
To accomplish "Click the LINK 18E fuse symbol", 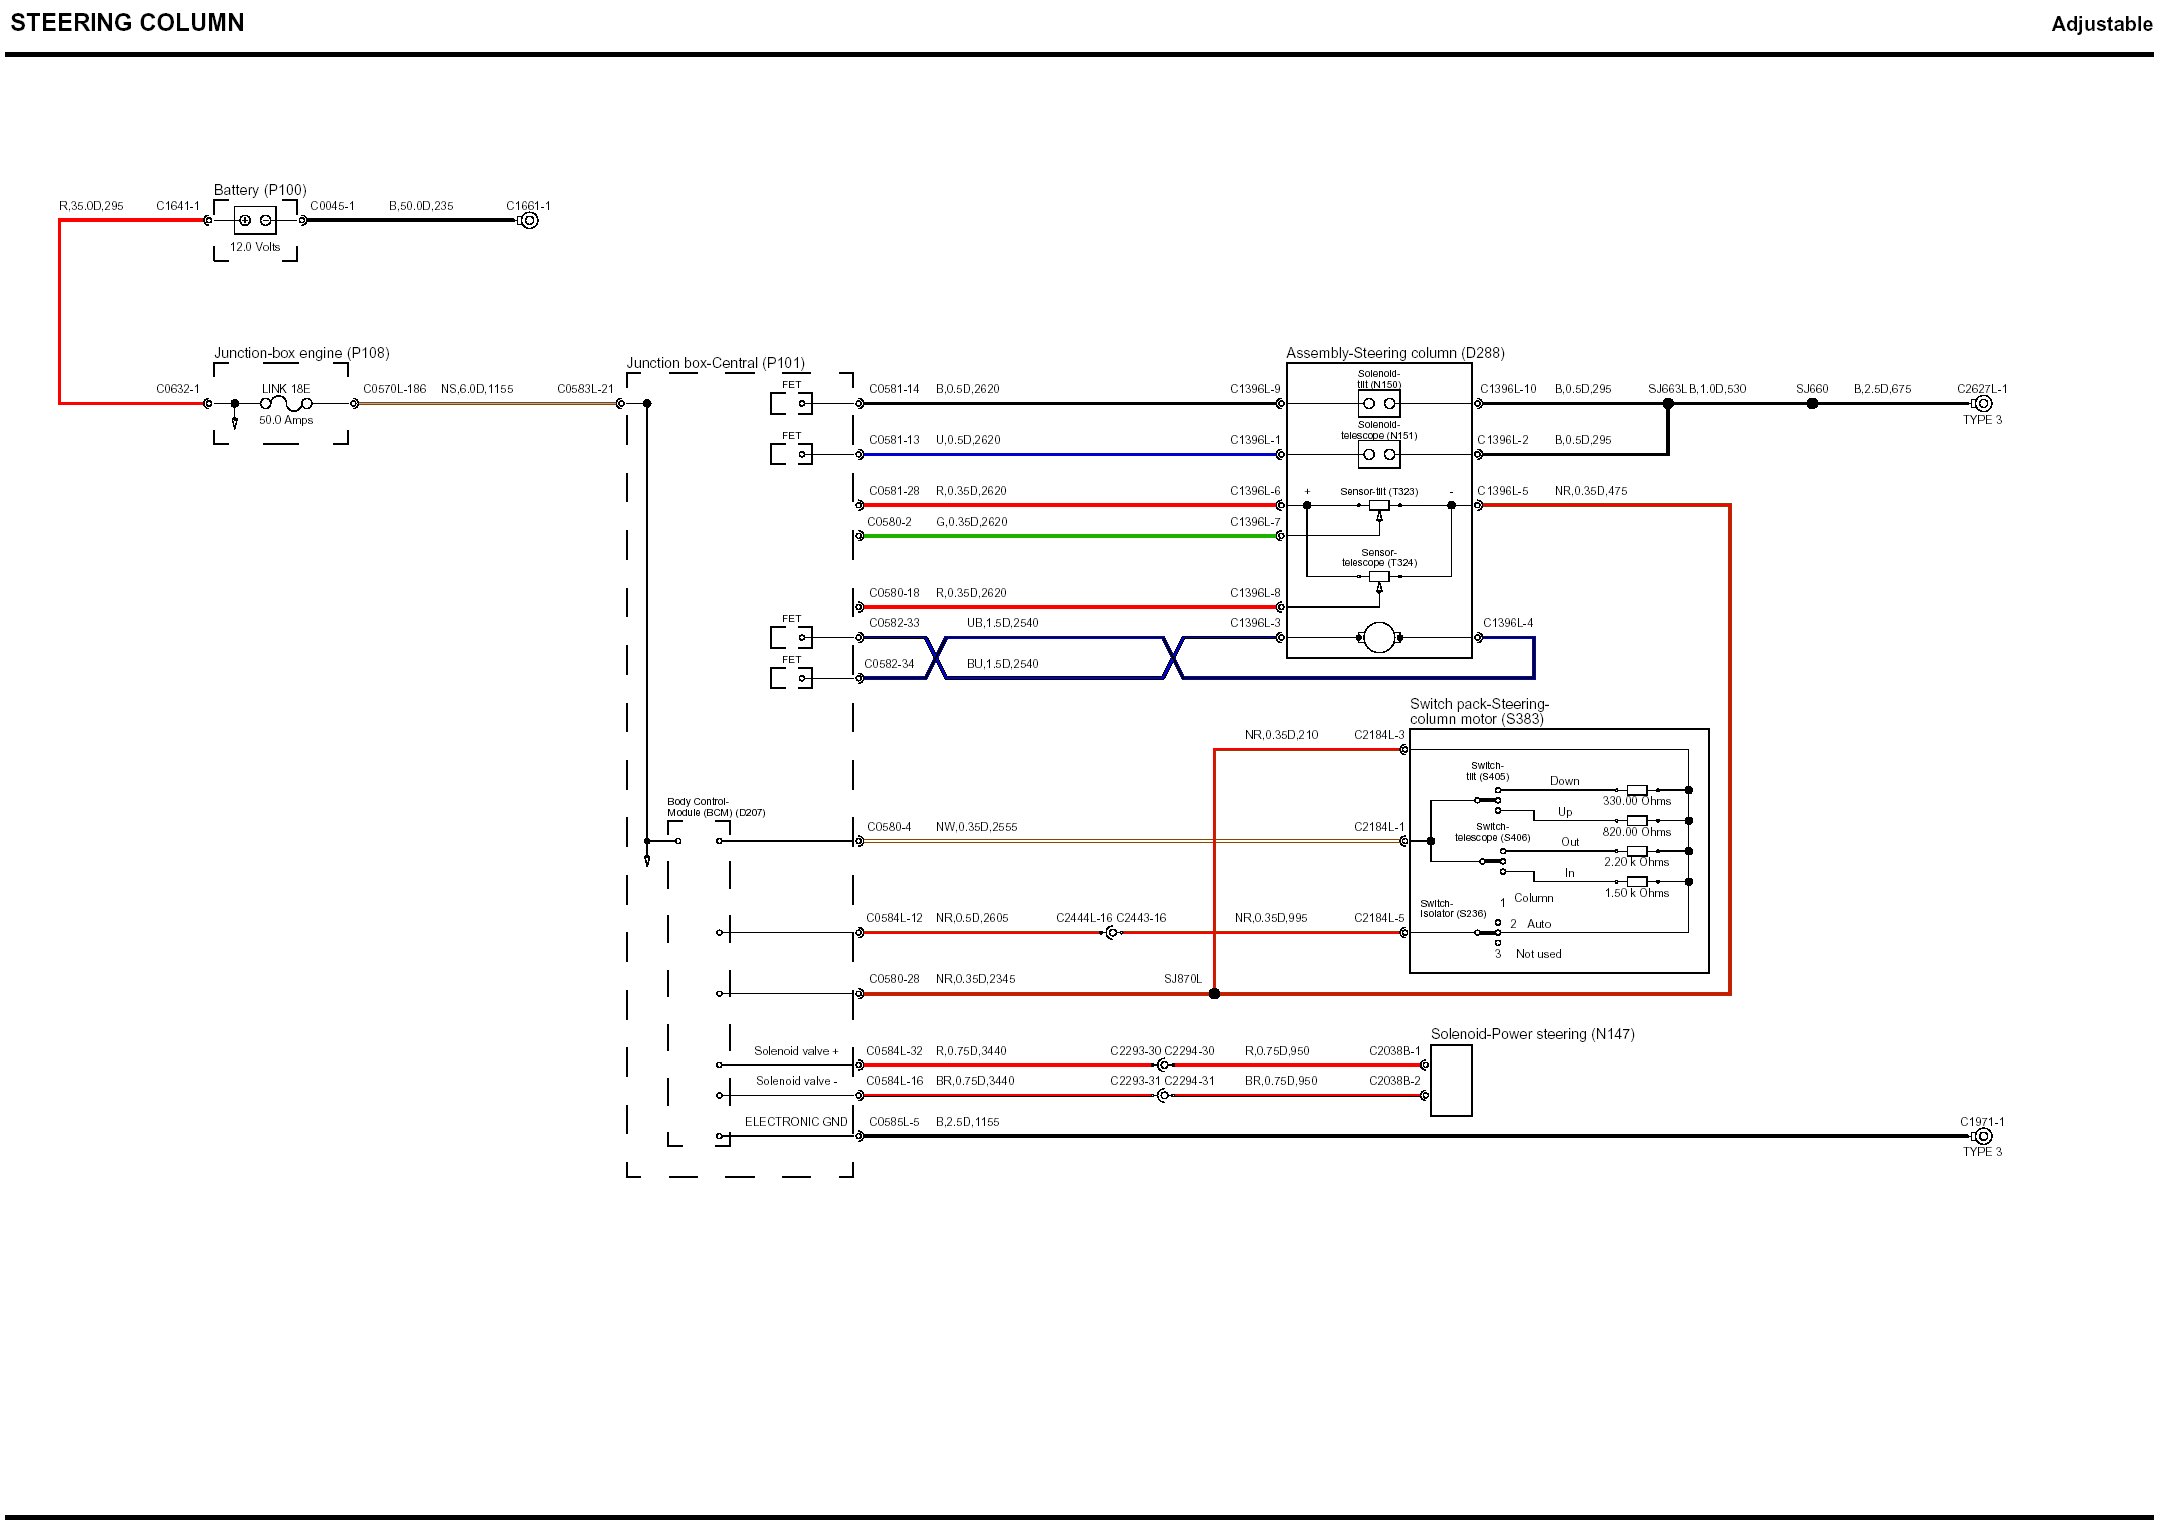I will click(x=286, y=403).
